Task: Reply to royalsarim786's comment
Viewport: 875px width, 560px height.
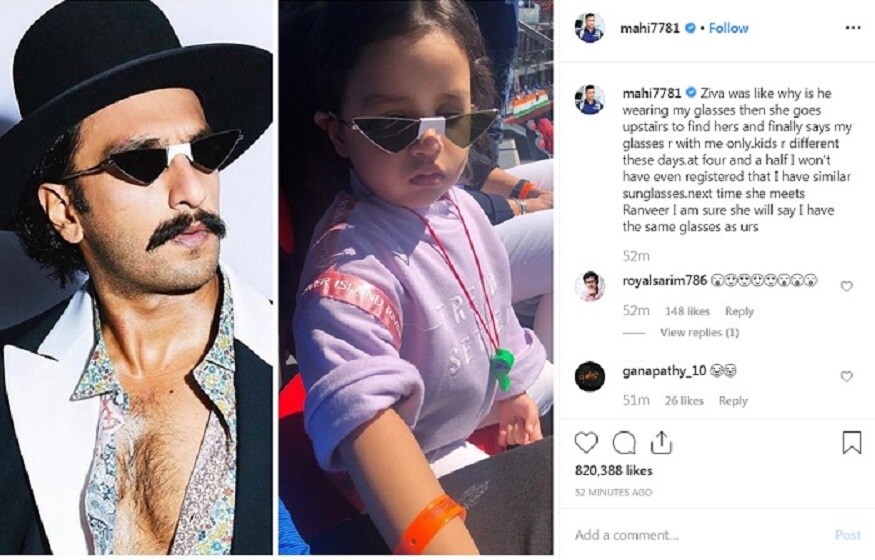Action: 739,311
